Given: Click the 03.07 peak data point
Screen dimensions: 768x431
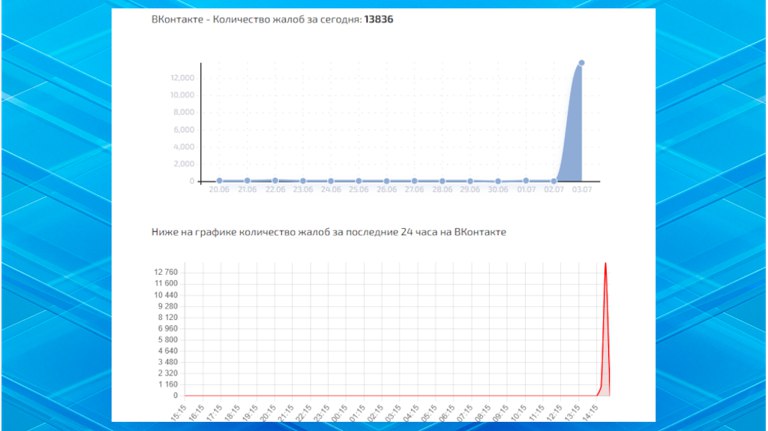Looking at the screenshot, I should pos(581,63).
